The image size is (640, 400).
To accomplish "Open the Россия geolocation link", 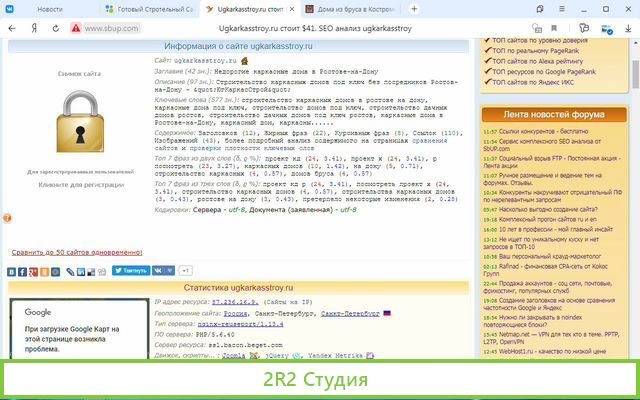I will click(x=236, y=313).
